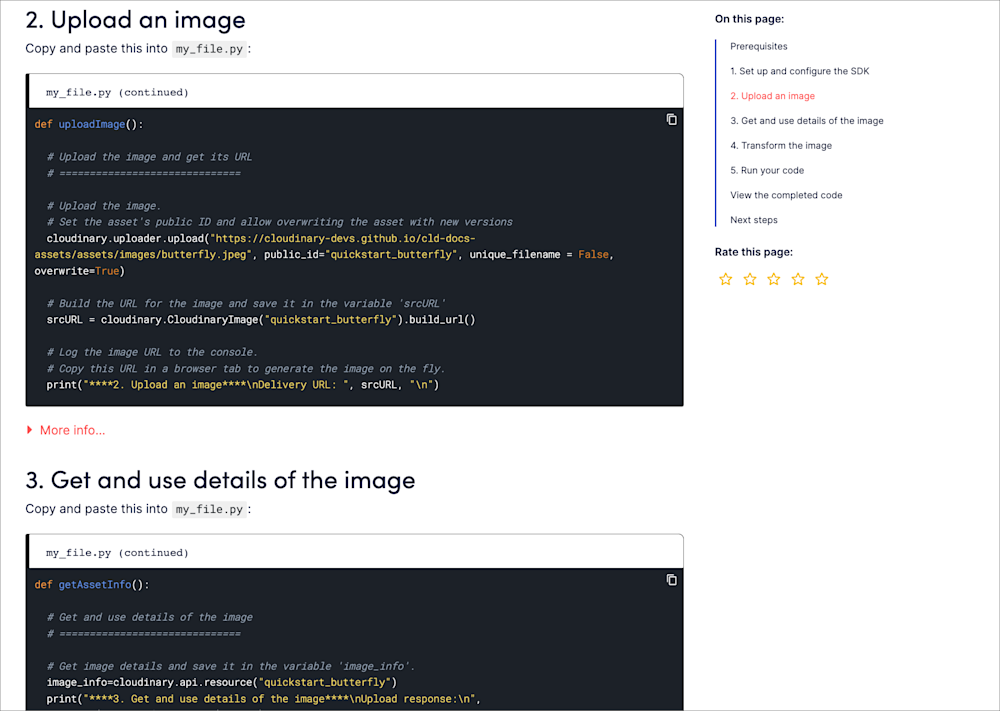Rate this page four stars
Viewport: 1000px width, 711px height.
pyautogui.click(x=798, y=279)
